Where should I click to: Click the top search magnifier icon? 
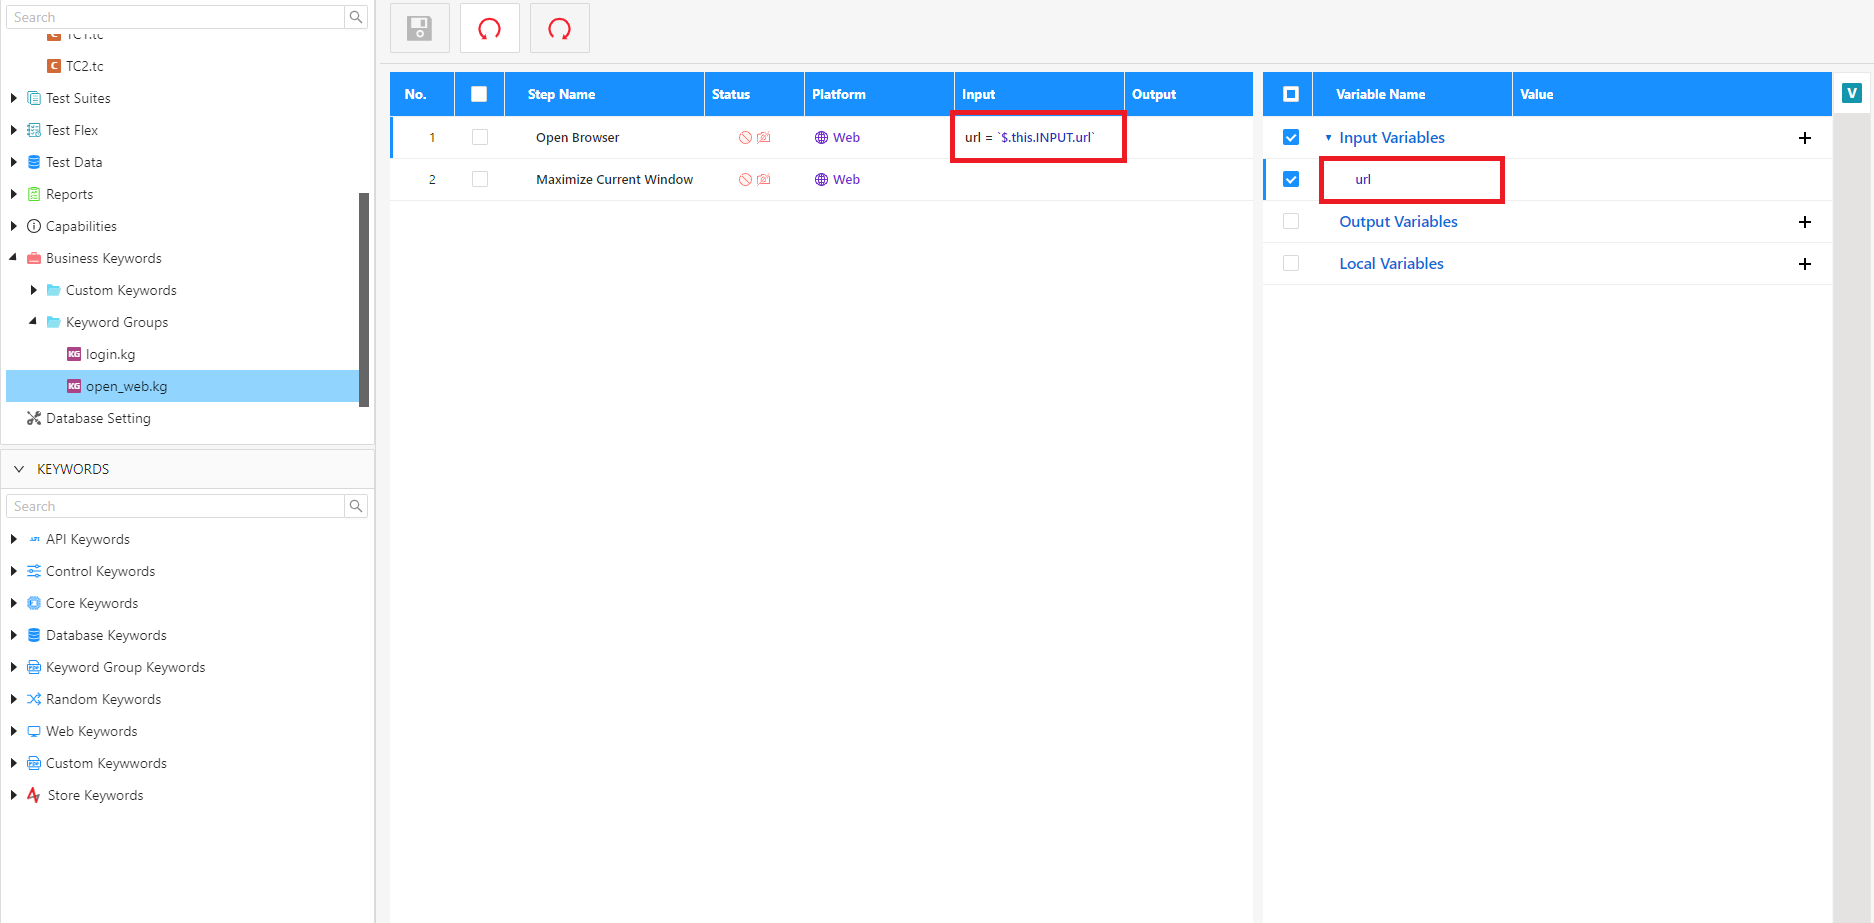click(356, 17)
